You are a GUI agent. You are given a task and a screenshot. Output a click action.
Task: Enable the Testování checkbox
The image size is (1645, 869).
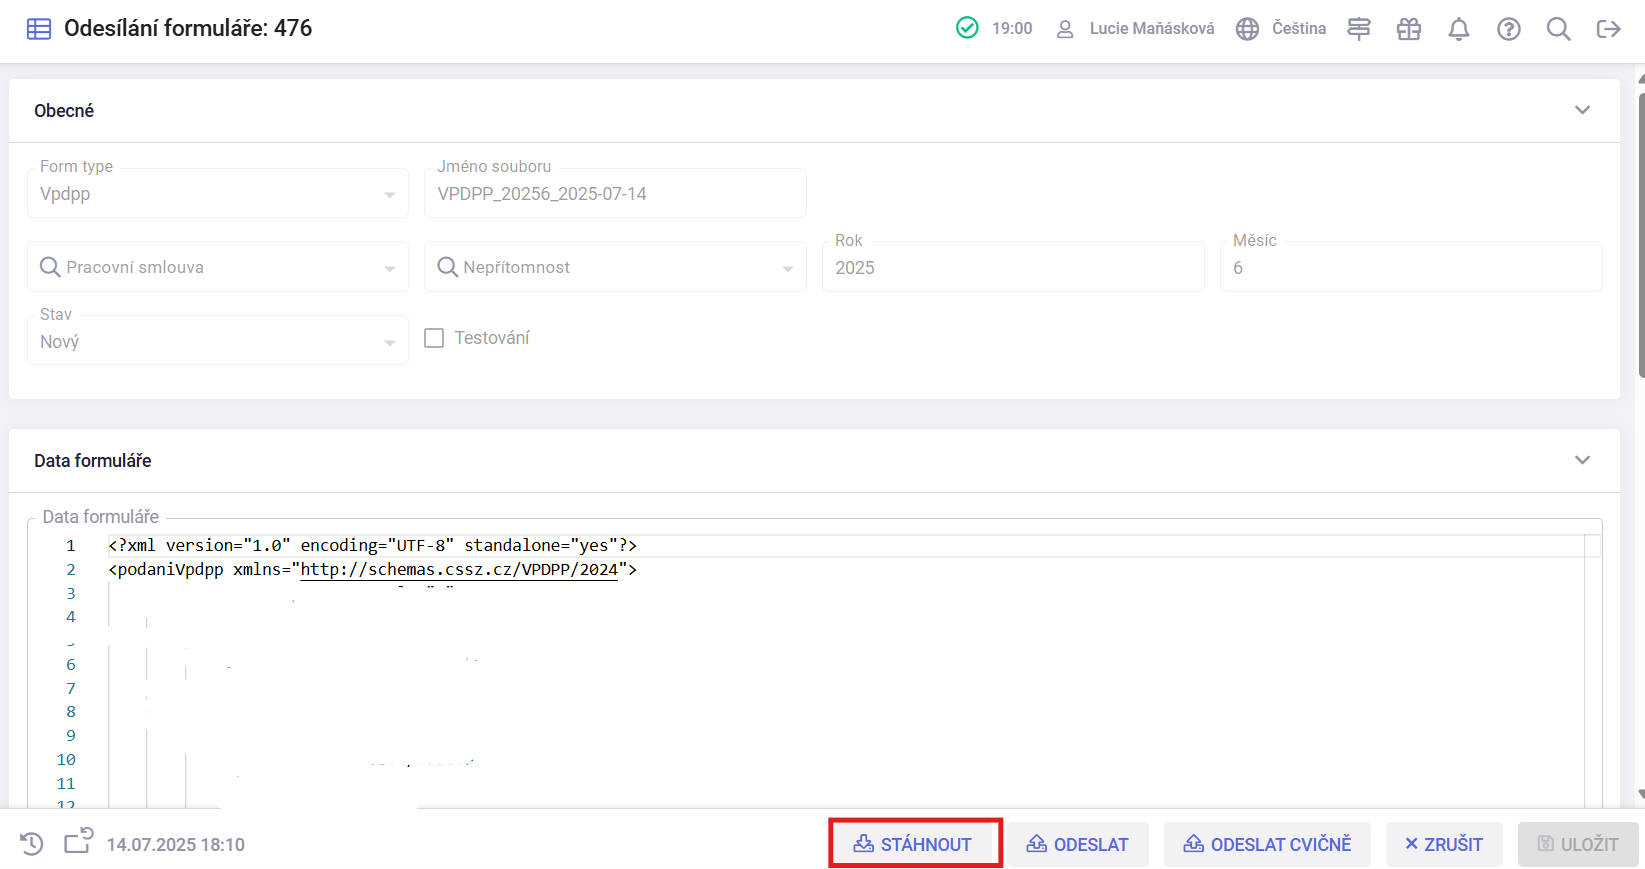434,338
